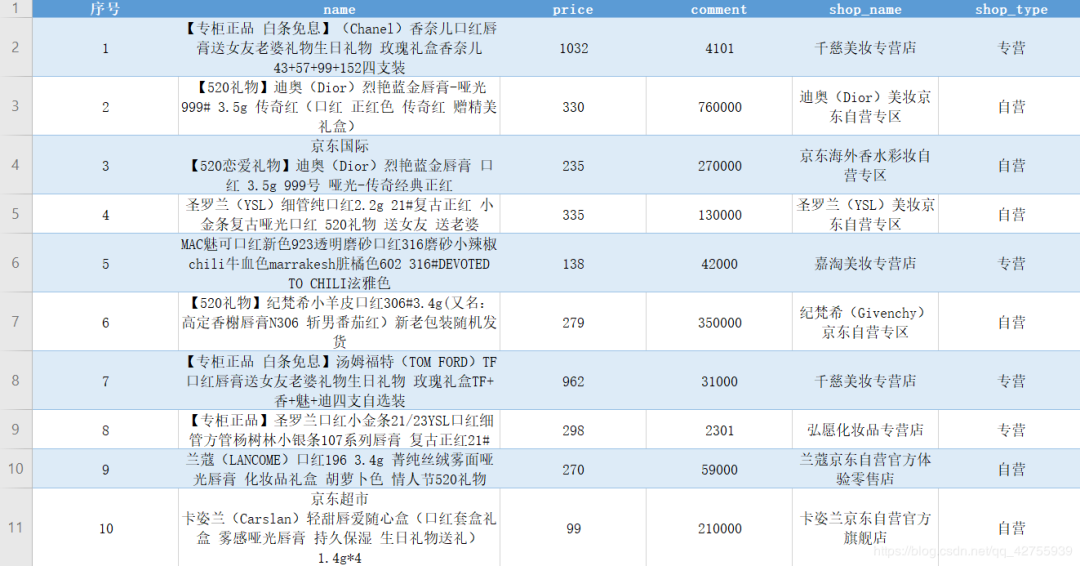
Task: Click shop cell 京东海外香水彩妆自营专区
Action: pyautogui.click(x=865, y=165)
